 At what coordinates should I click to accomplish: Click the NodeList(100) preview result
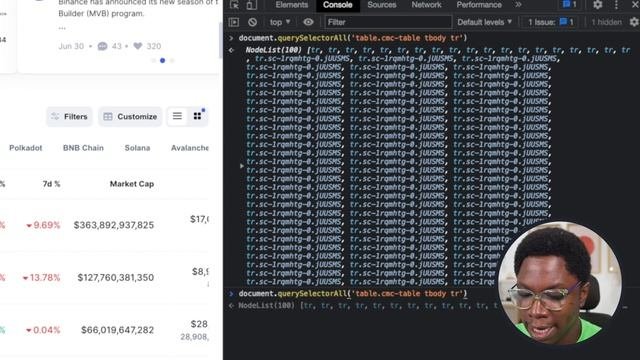pos(367,305)
